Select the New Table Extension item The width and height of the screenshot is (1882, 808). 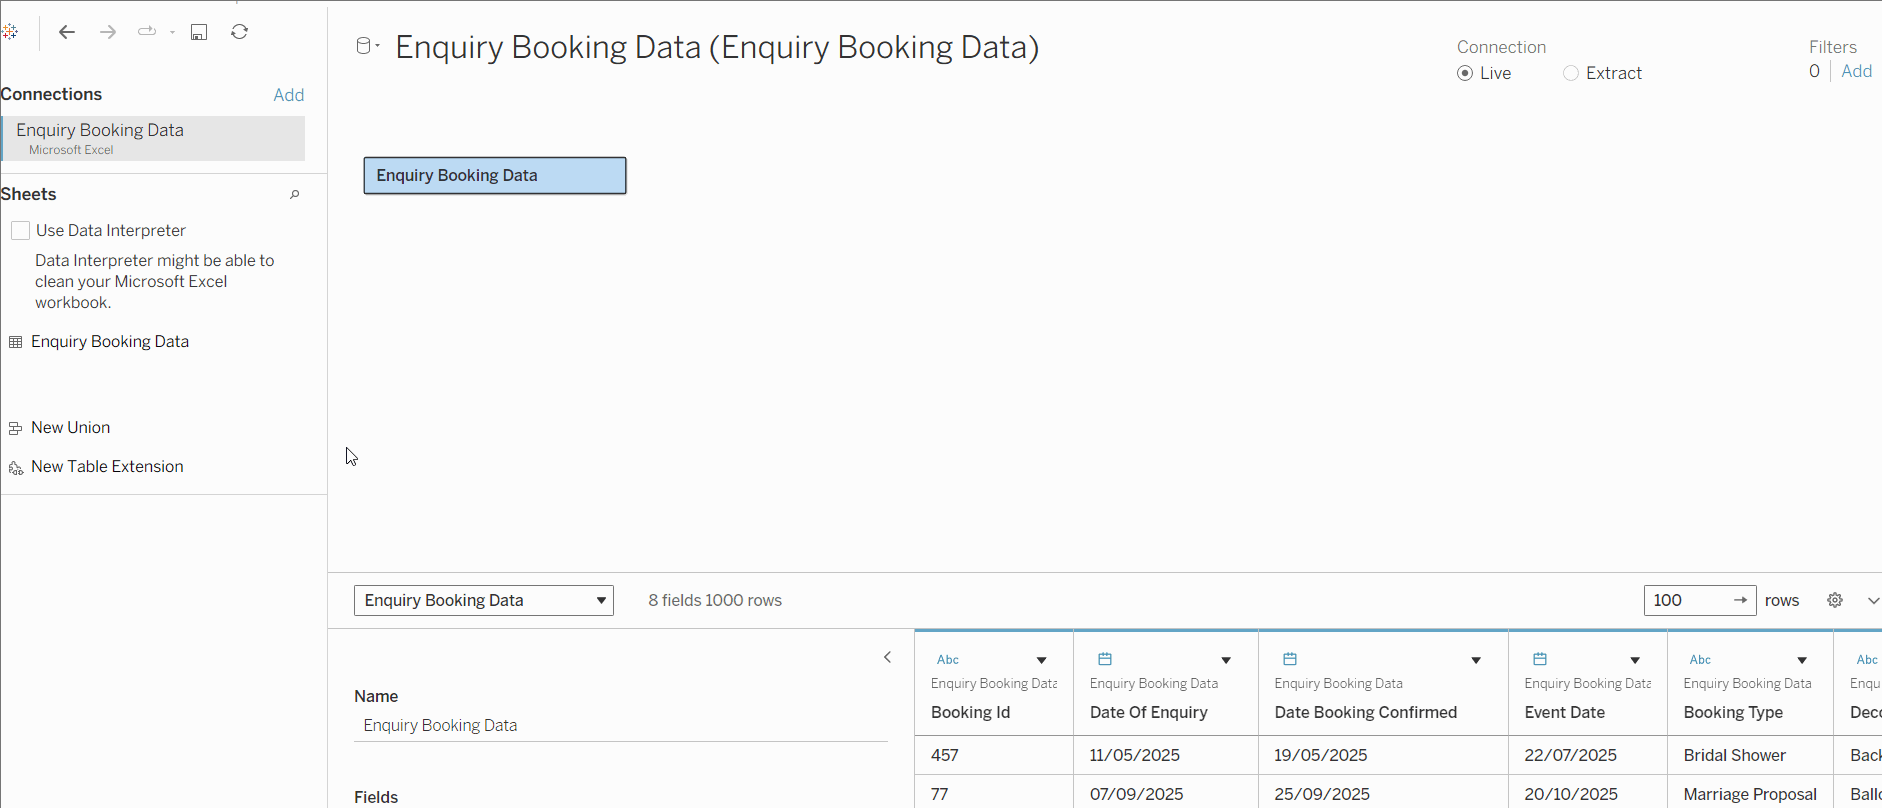click(107, 467)
